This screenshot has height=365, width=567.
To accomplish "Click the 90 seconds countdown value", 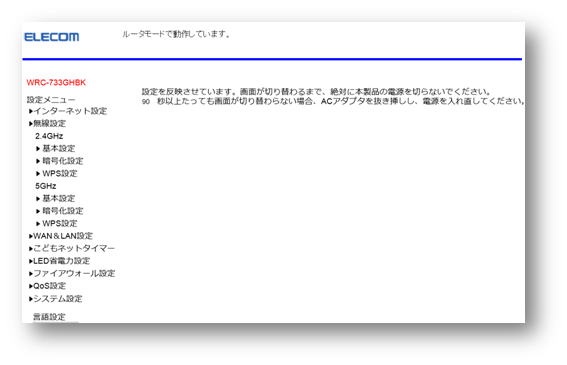I will coord(146,102).
